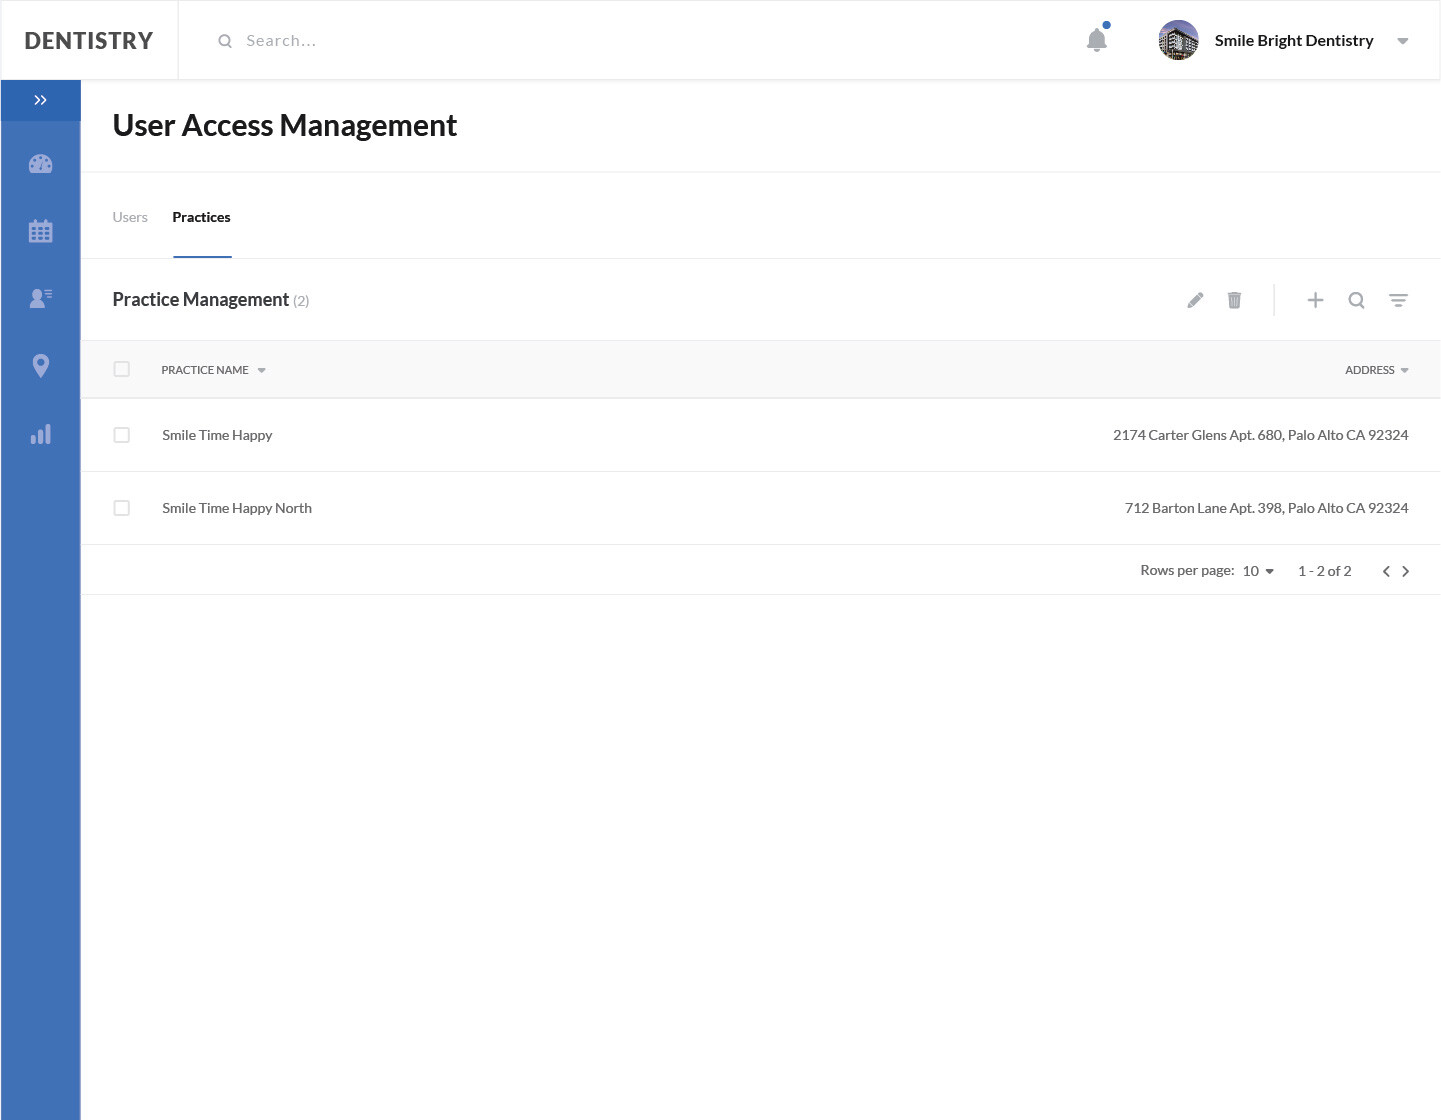This screenshot has width=1441, height=1120.
Task: Click the trash delete icon
Action: [1234, 300]
